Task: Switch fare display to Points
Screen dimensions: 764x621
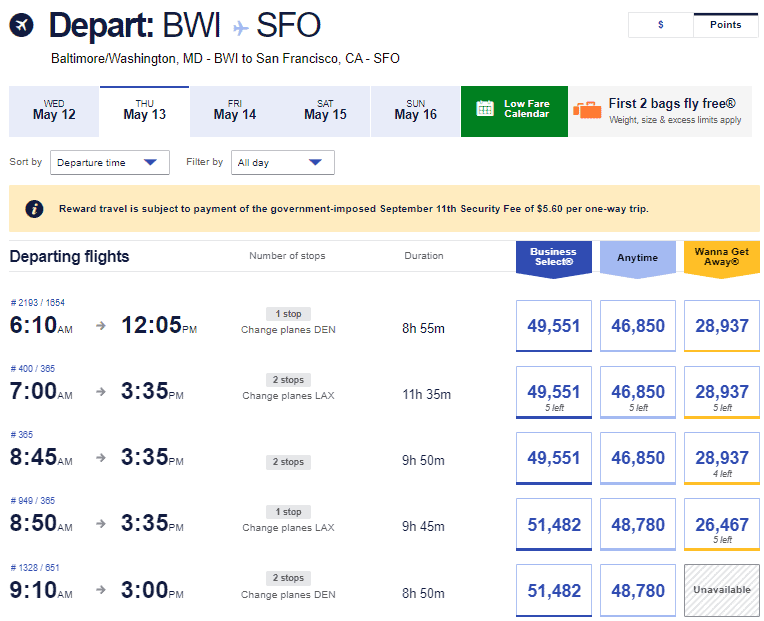Action: point(725,25)
